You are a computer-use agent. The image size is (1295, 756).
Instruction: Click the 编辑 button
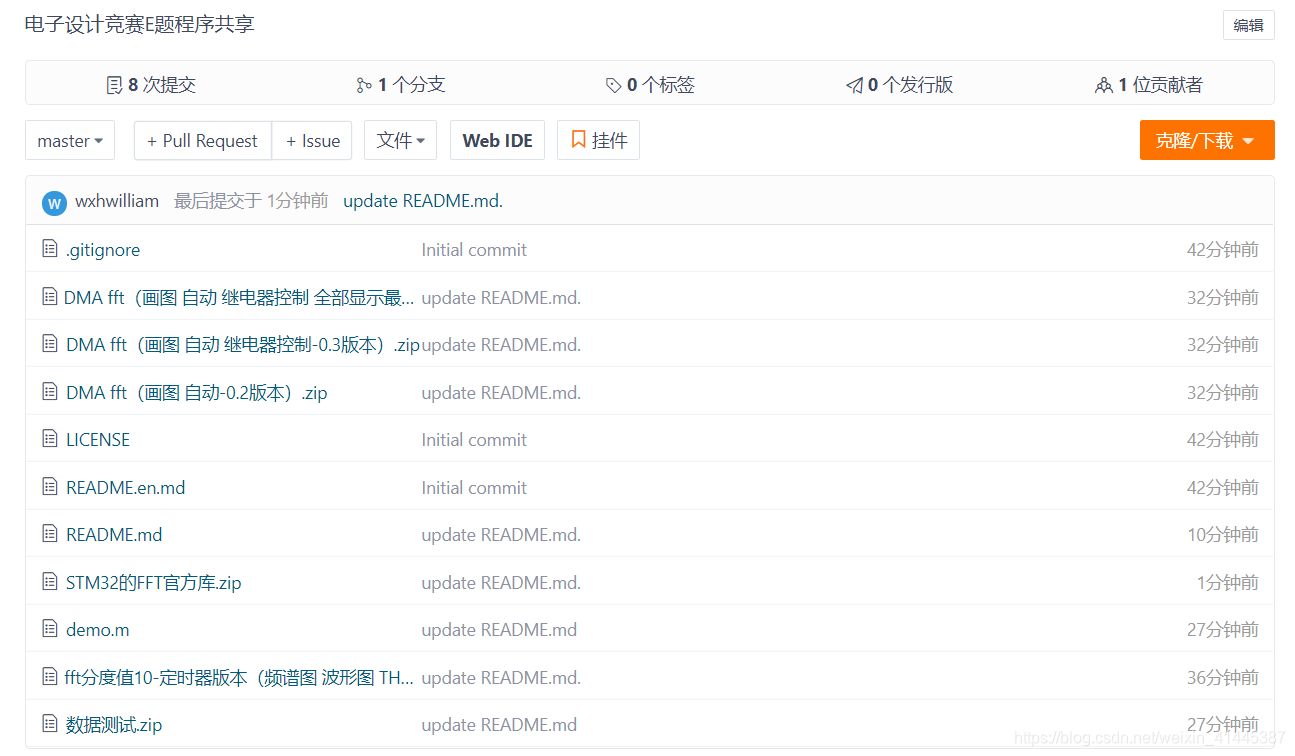(1248, 25)
